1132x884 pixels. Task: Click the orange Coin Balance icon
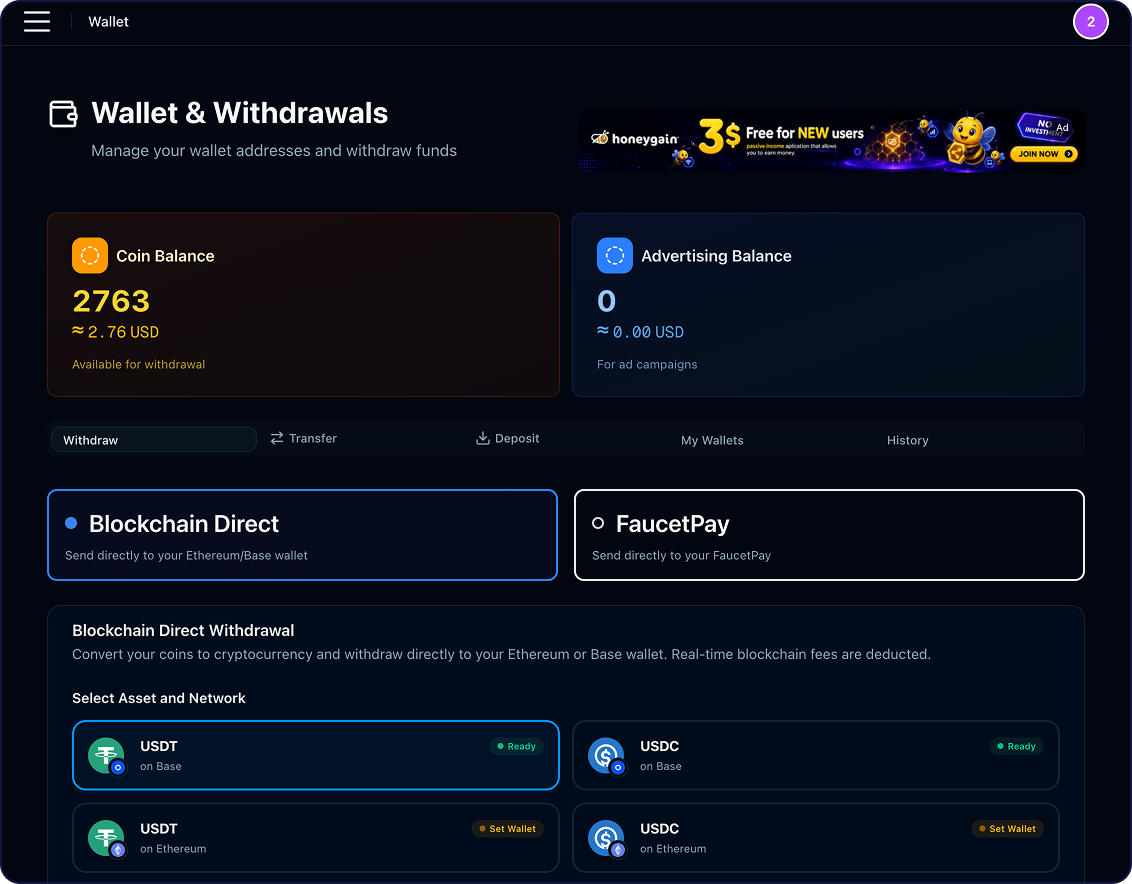(x=90, y=256)
